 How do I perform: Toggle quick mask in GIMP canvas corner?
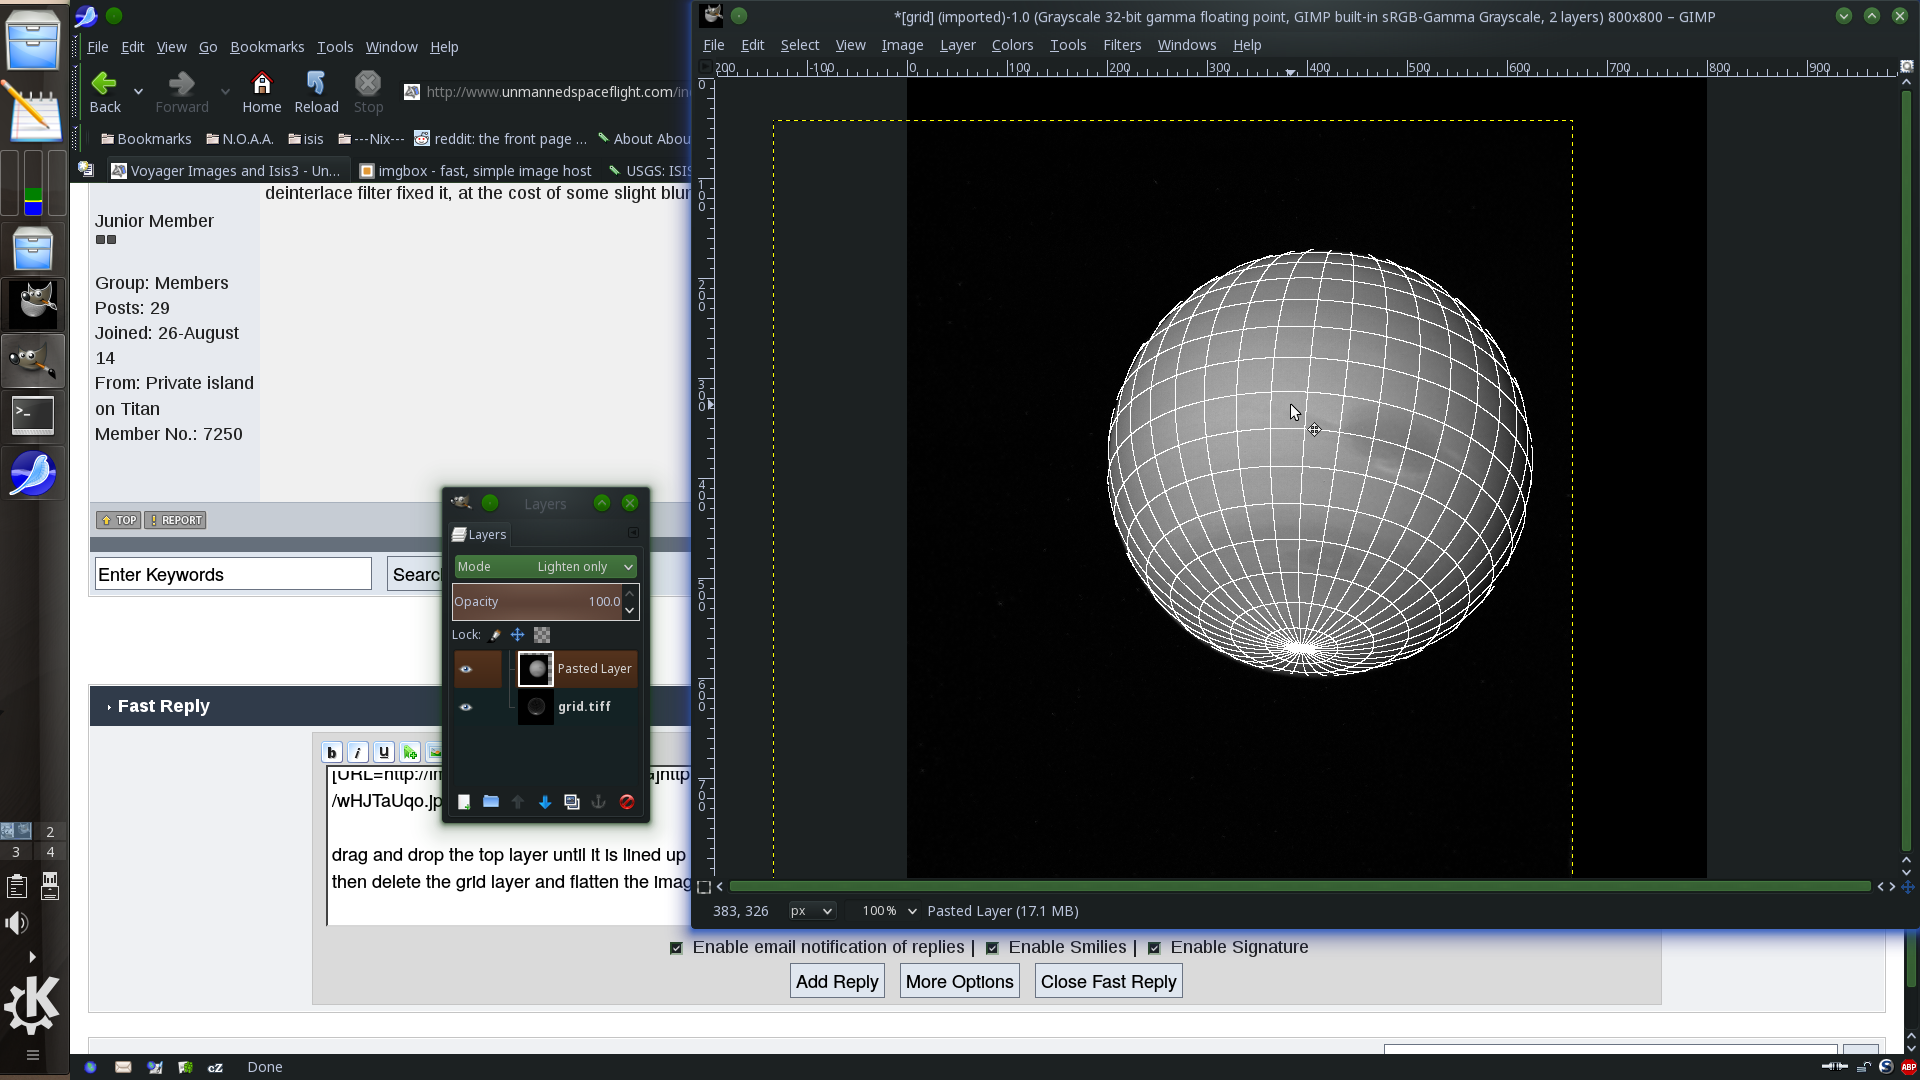click(704, 887)
